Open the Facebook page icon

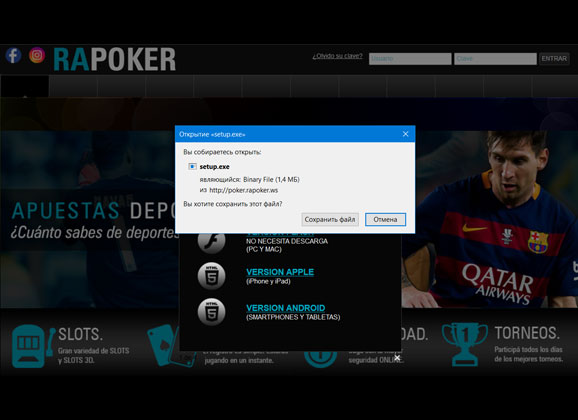(x=13, y=55)
